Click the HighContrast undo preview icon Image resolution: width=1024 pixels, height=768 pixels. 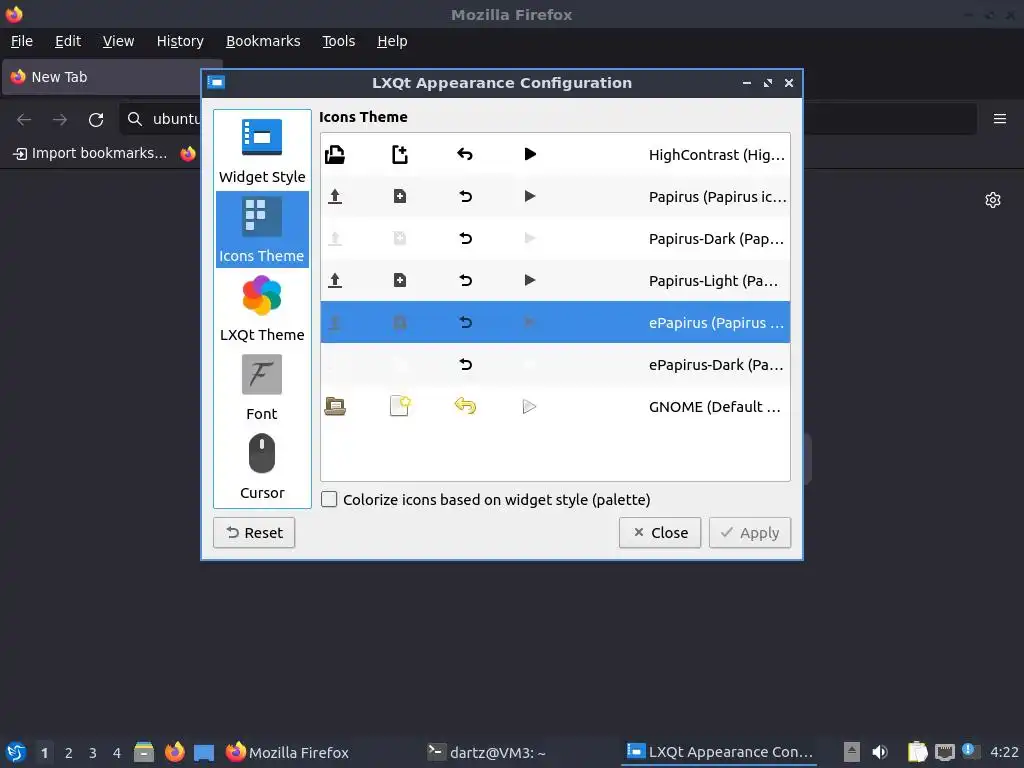tap(465, 155)
